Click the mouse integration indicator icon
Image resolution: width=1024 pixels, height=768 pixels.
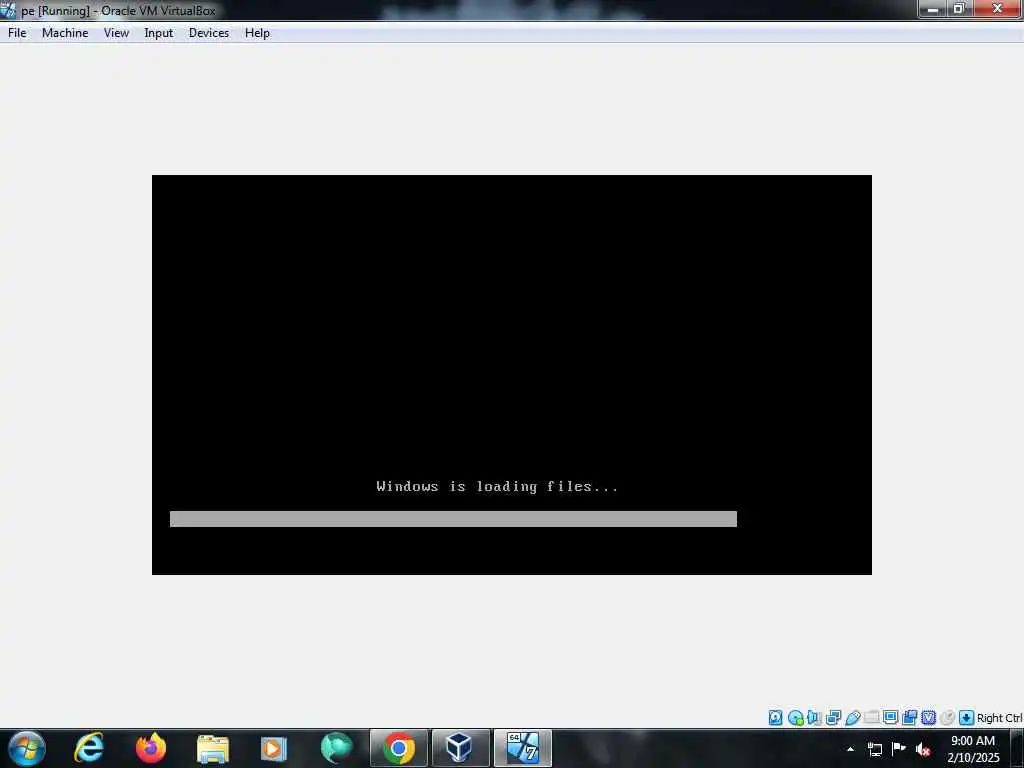(947, 718)
